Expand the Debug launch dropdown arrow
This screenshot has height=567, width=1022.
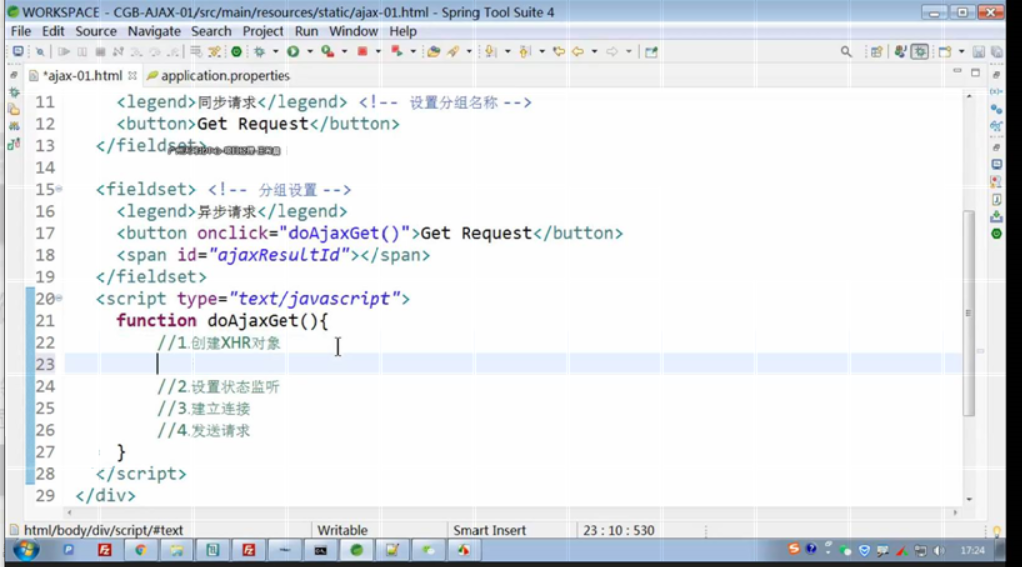click(x=275, y=51)
